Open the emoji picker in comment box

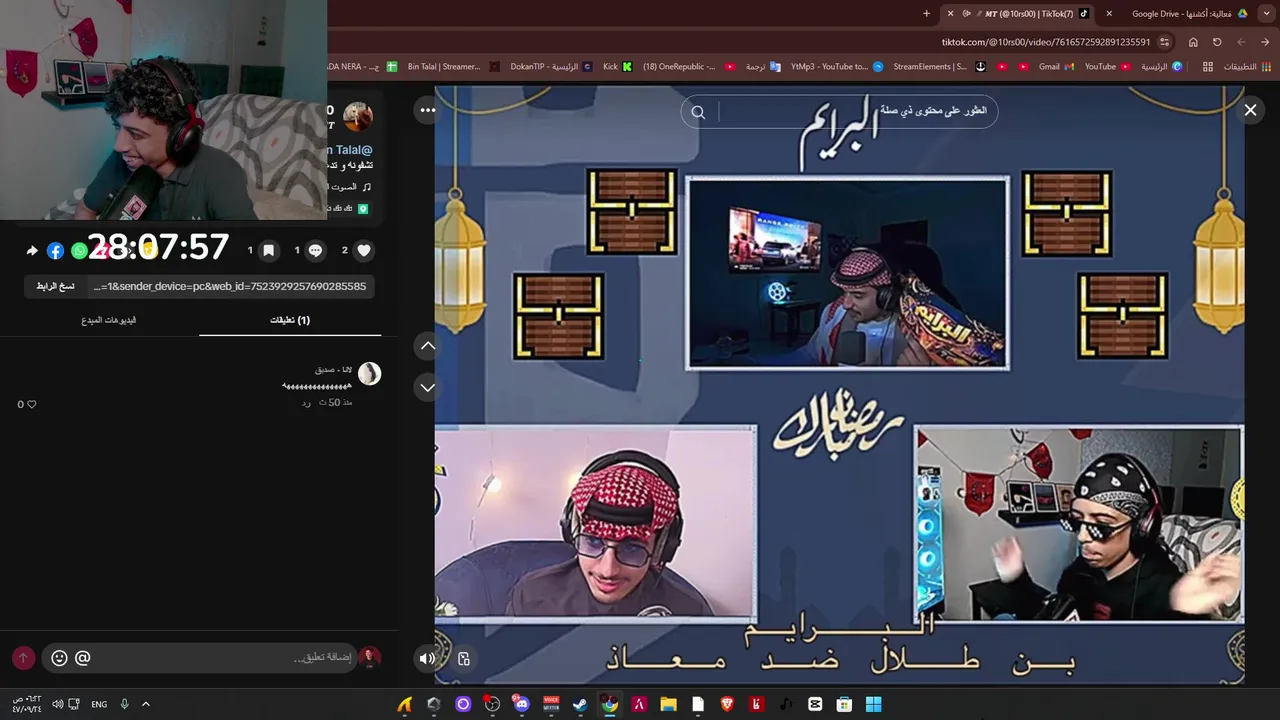pos(59,658)
